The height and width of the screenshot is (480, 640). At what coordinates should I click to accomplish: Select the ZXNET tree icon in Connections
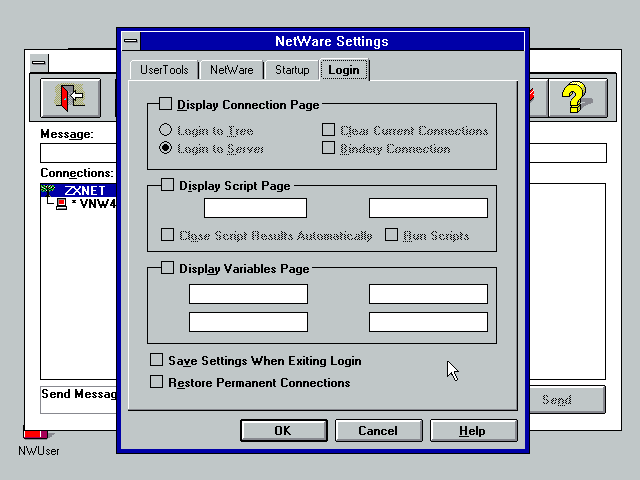[48, 190]
